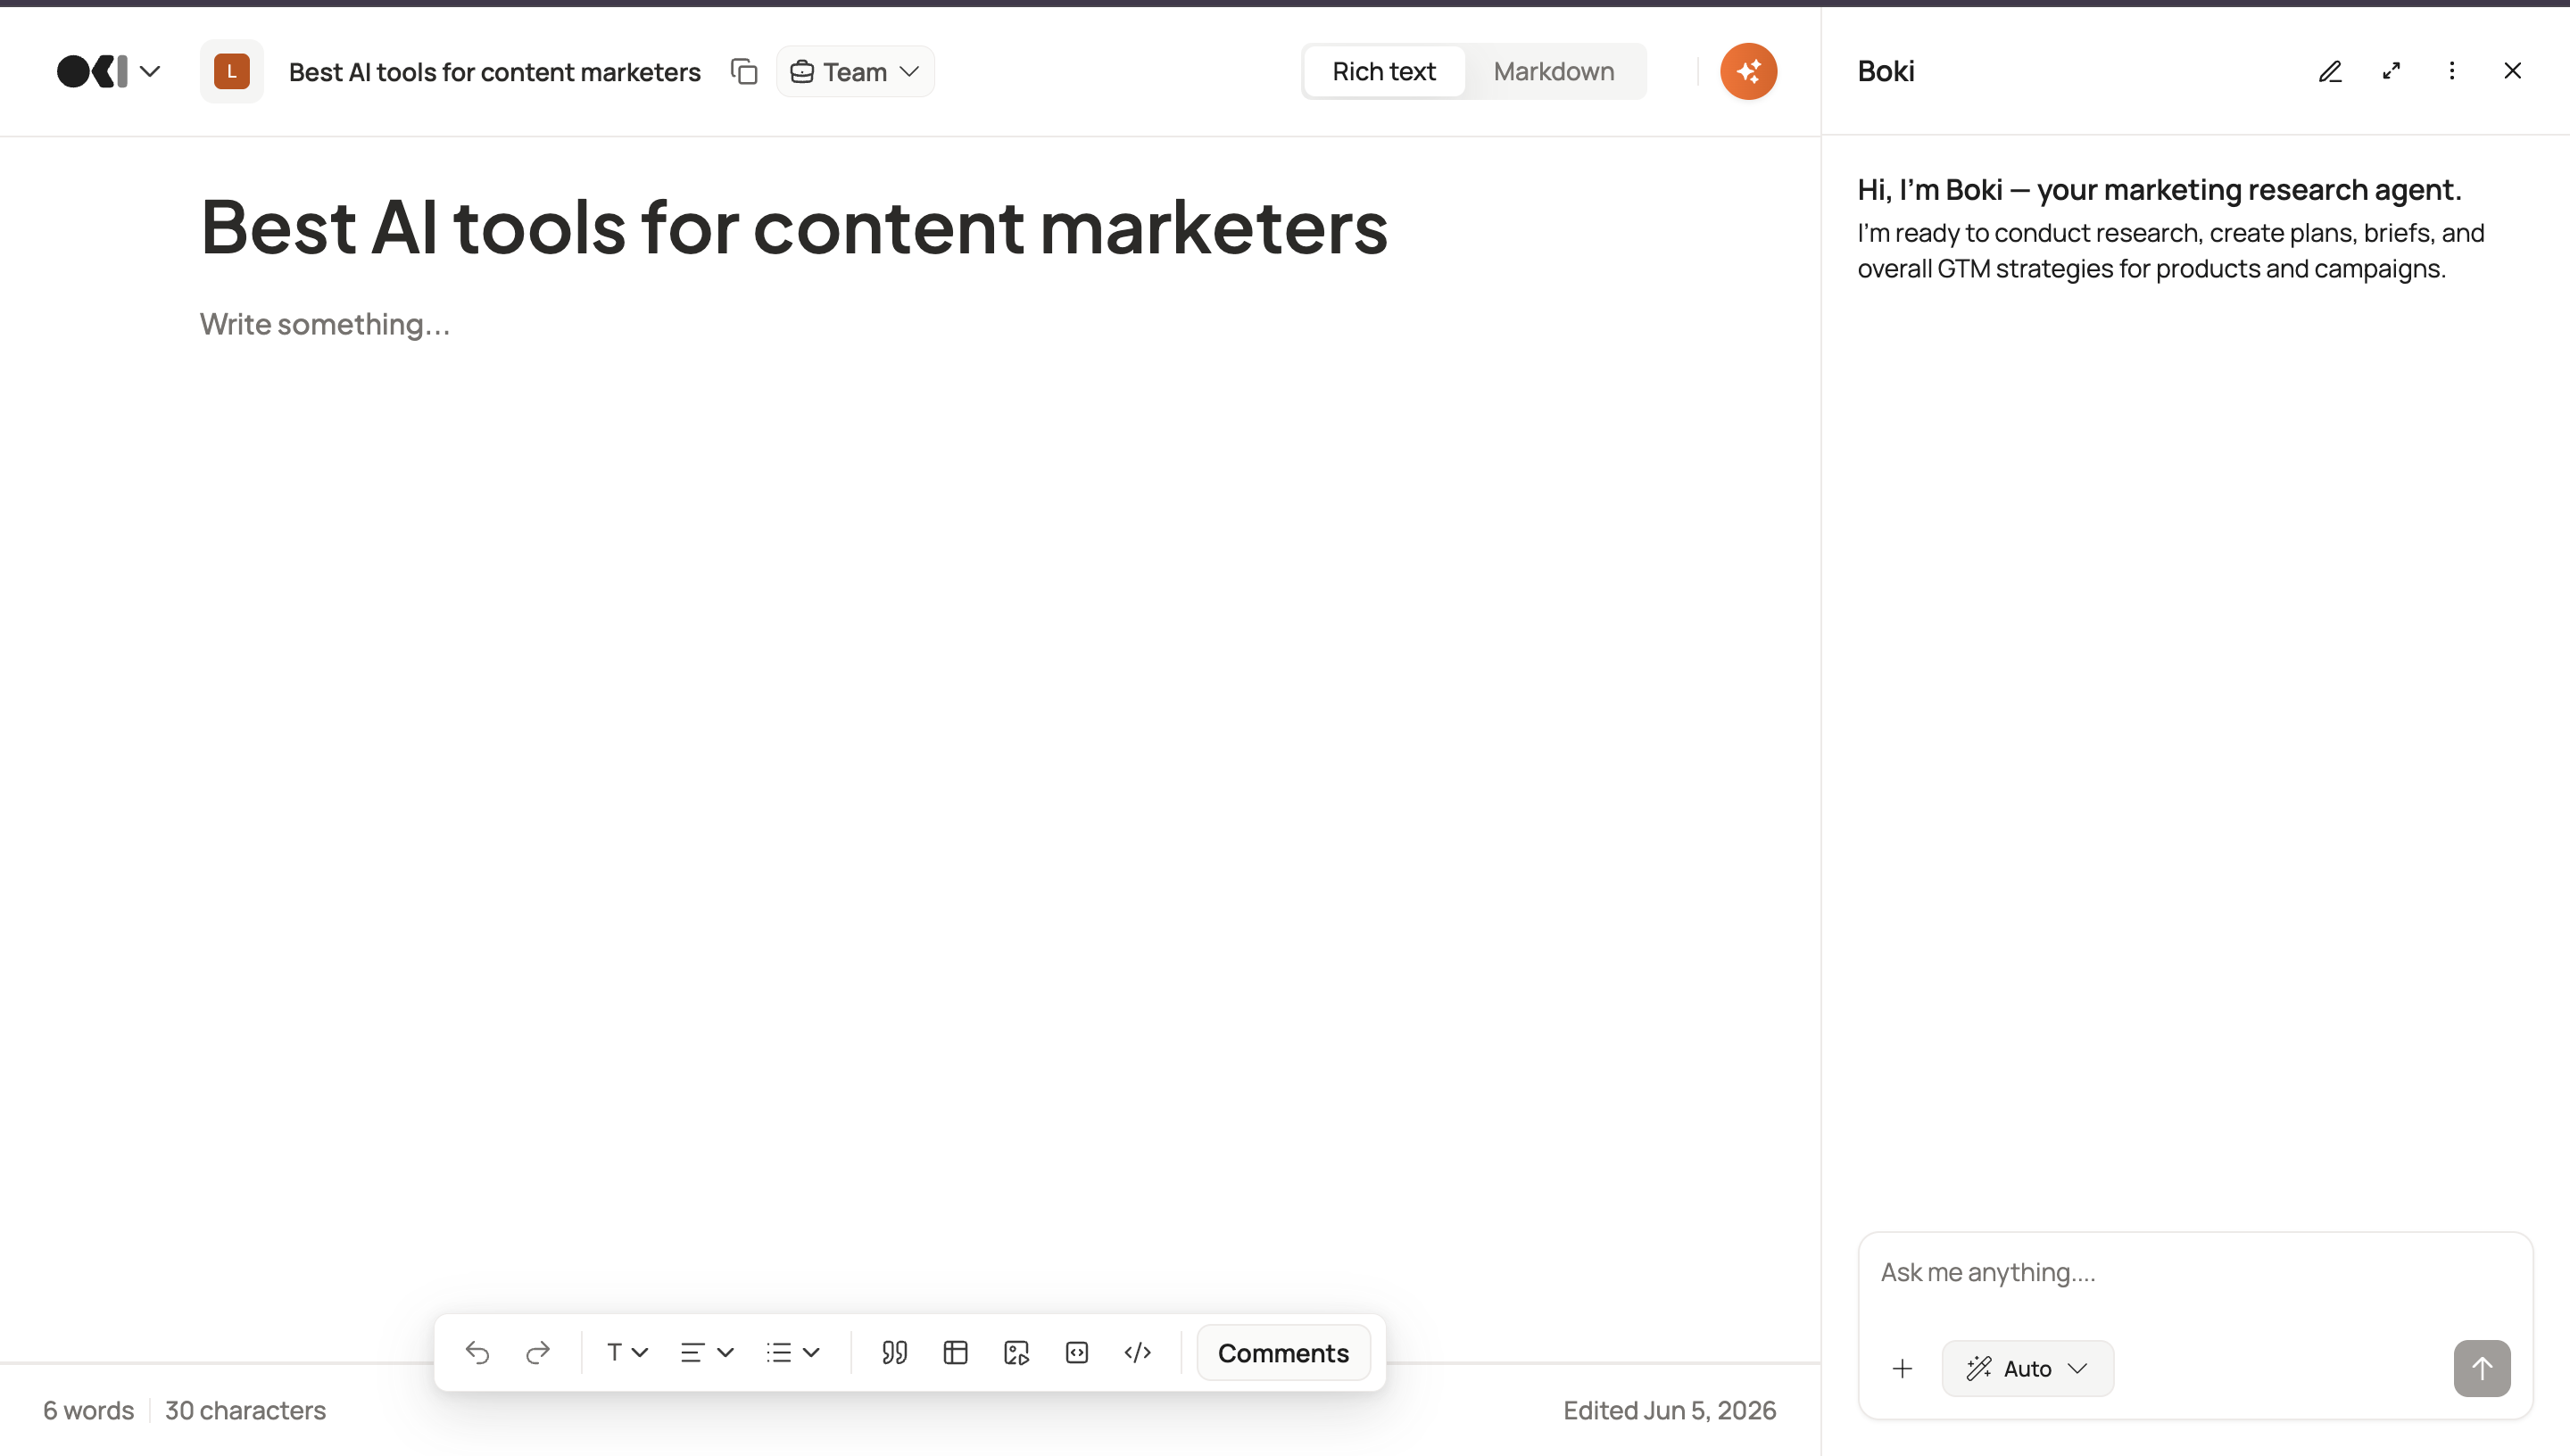Click the orange L document icon
Image resolution: width=2570 pixels, height=1456 pixels.
tap(232, 71)
